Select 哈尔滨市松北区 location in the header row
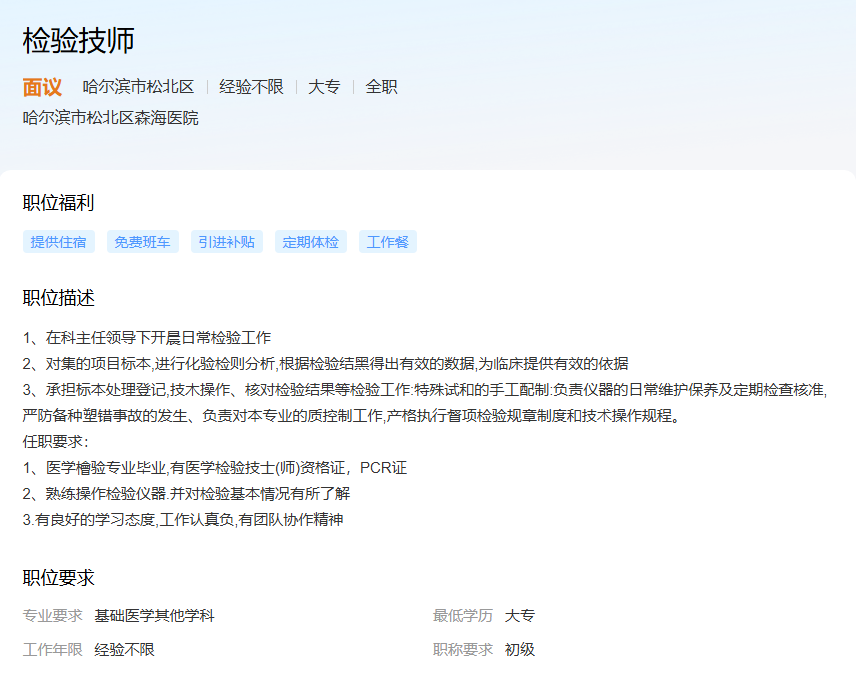 [138, 87]
